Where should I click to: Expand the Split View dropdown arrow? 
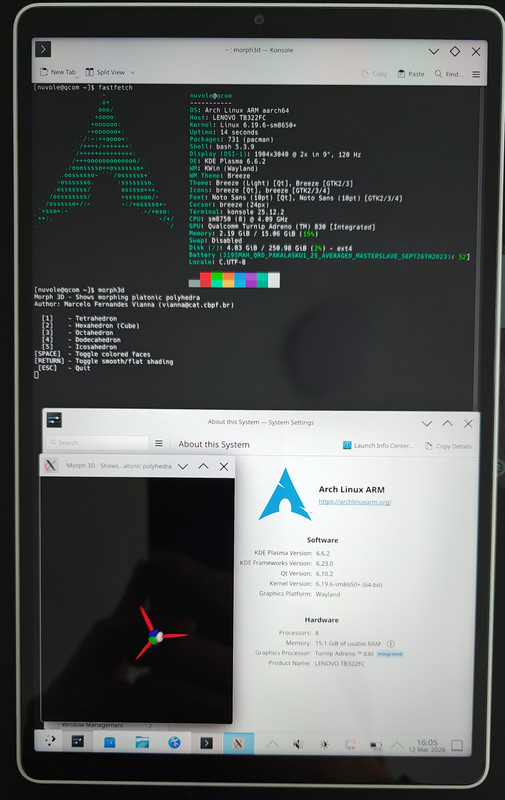[133, 72]
